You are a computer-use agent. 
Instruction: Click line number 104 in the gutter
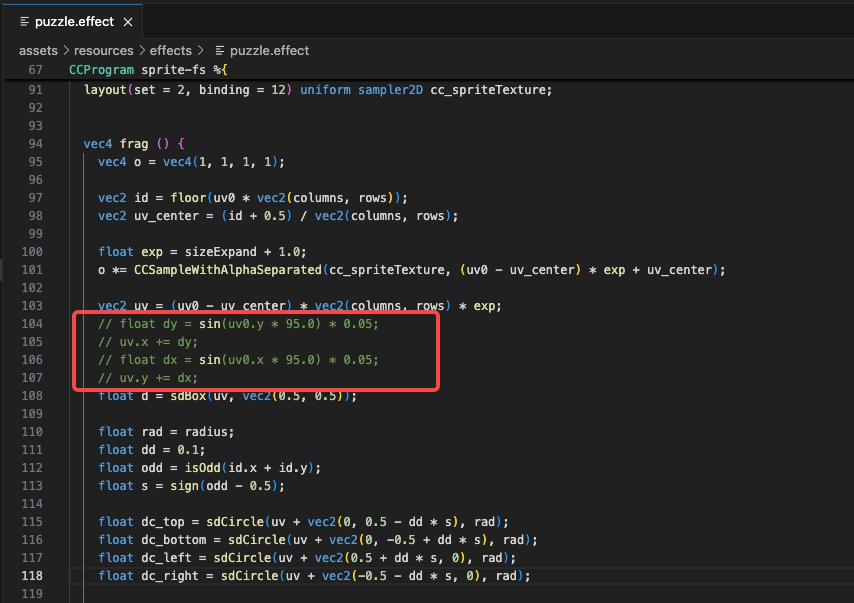click(x=32, y=324)
